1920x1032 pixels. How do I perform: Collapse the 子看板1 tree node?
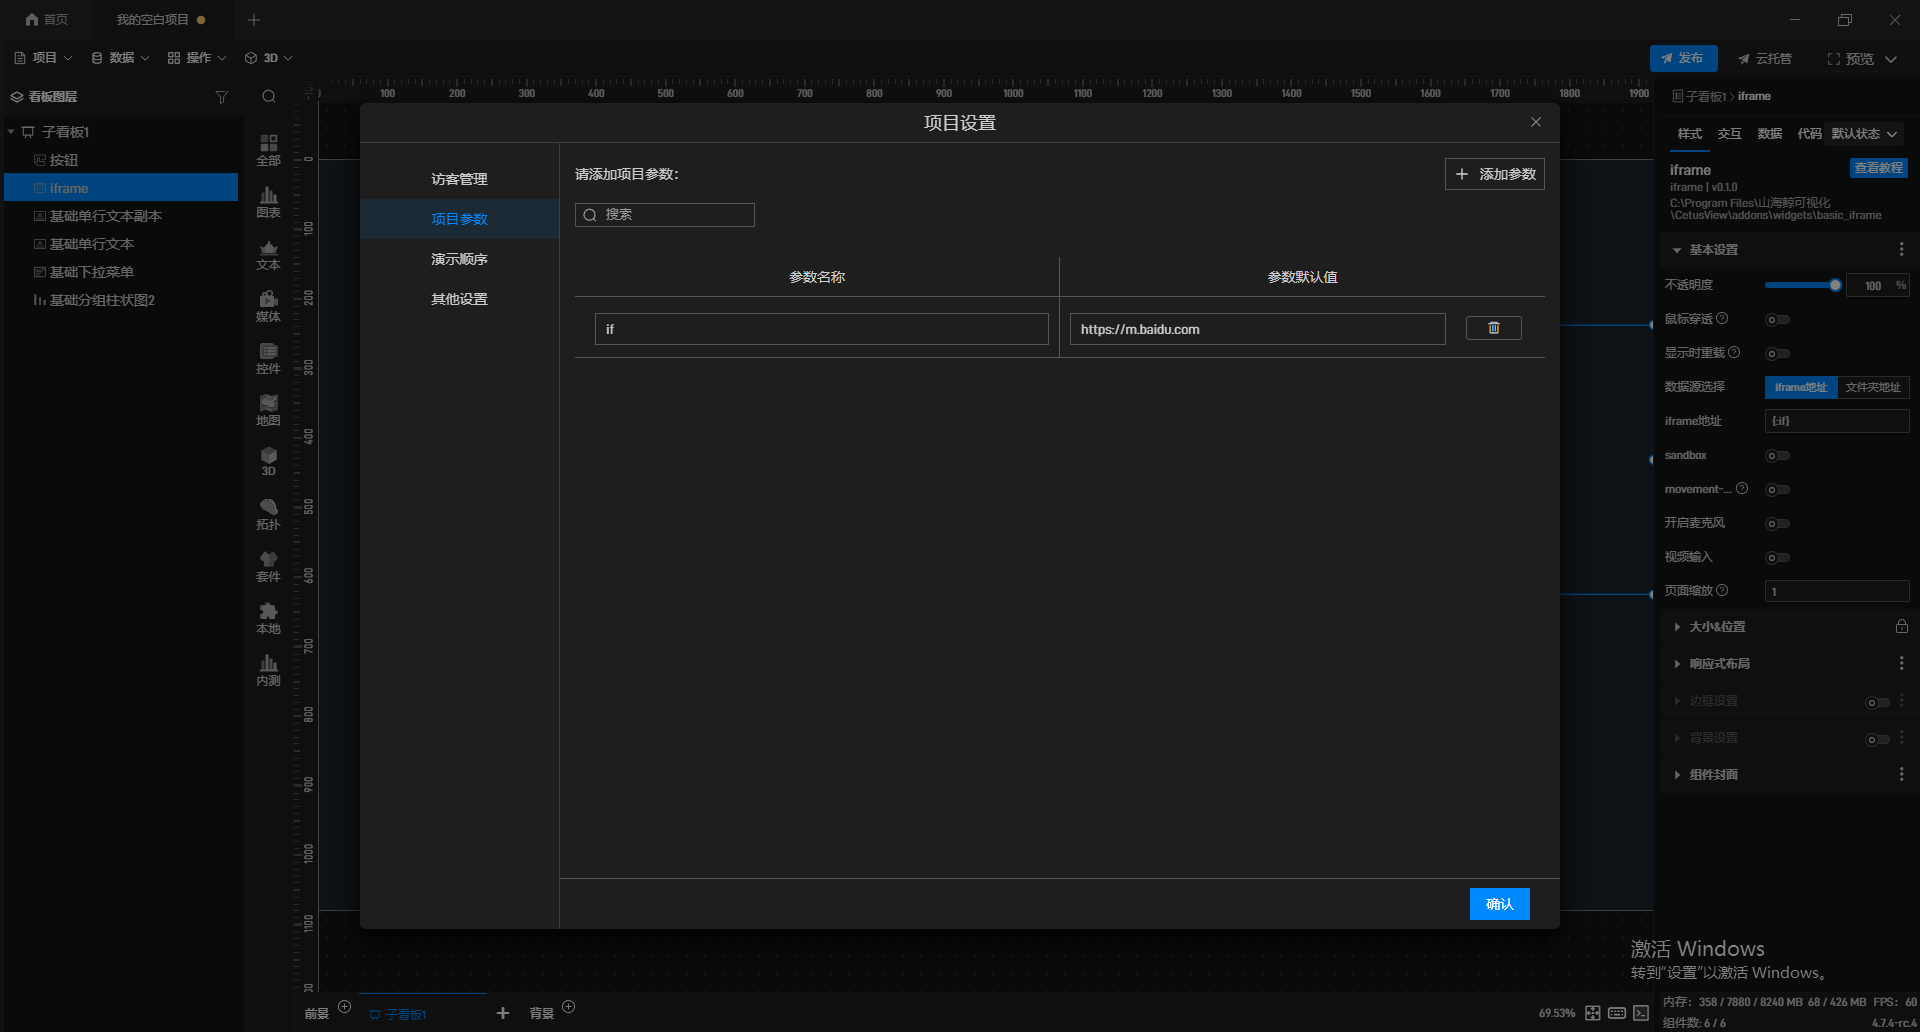pyautogui.click(x=11, y=132)
